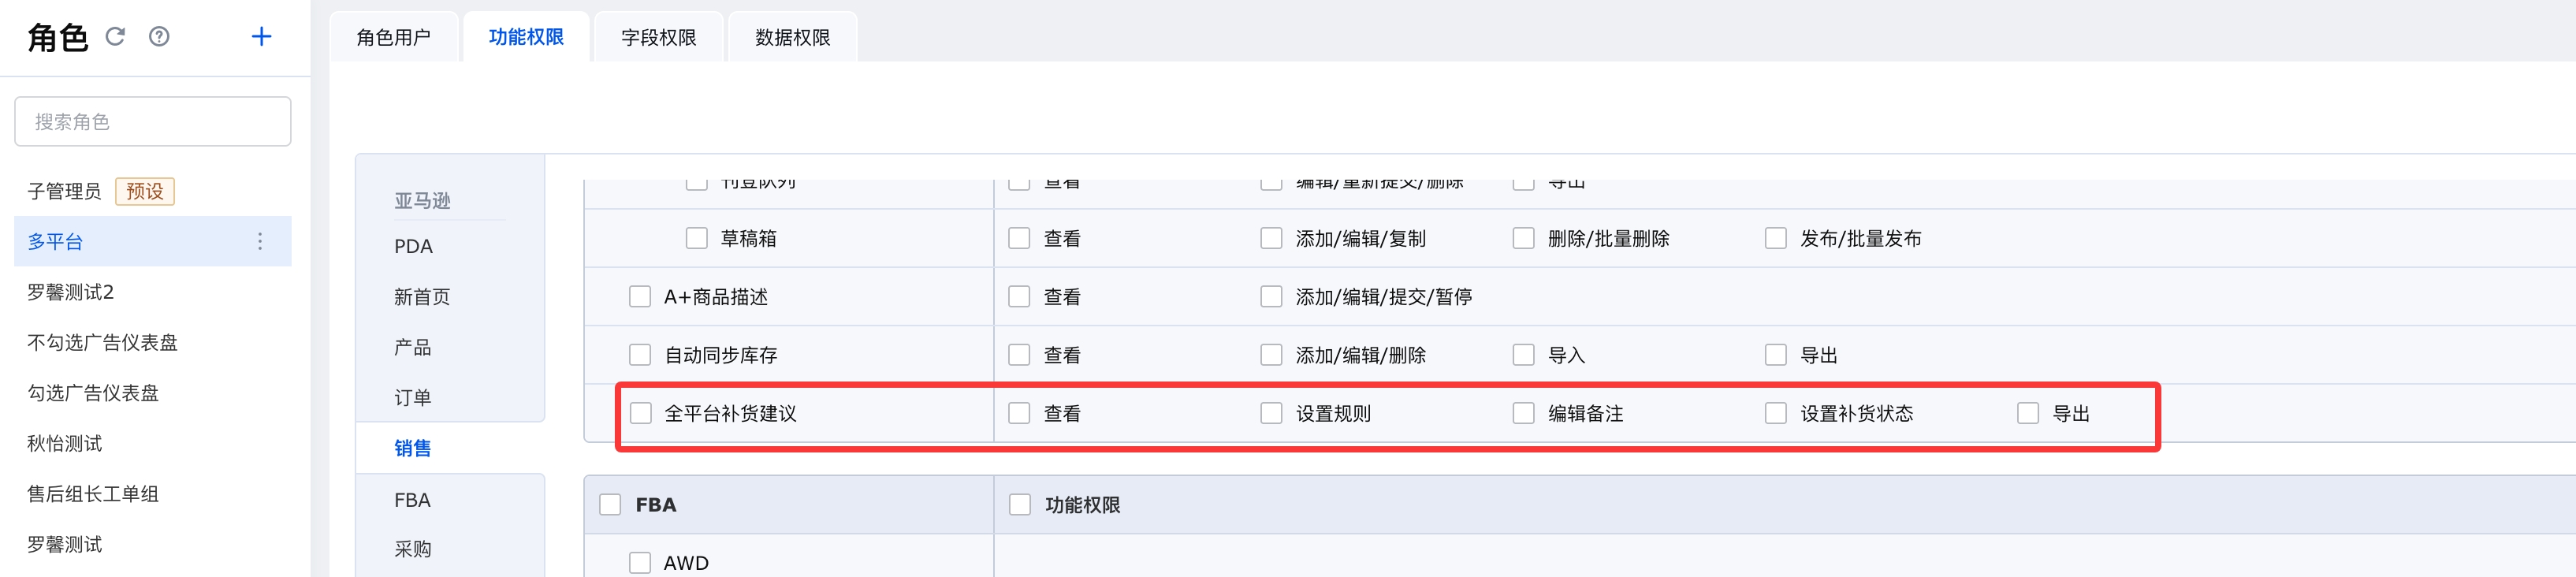Check 导出 for 全平台补货建议

tap(2027, 413)
